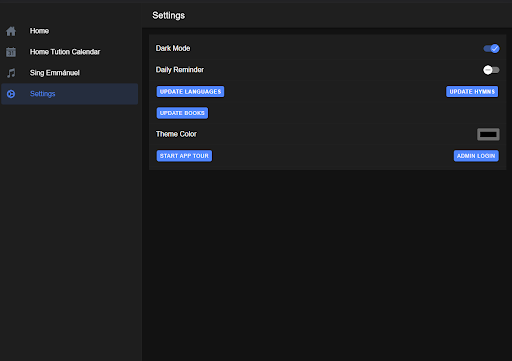
Task: Click the Update Languages button
Action: pyautogui.click(x=190, y=92)
